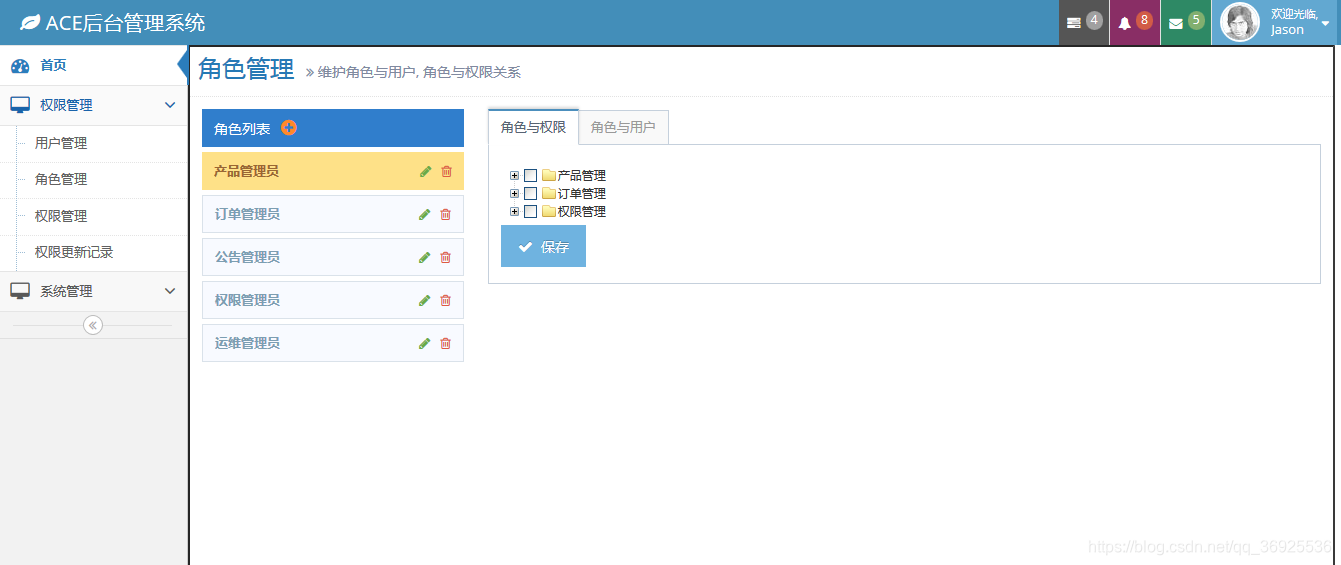The height and width of the screenshot is (565, 1341).
Task: Select the 运维管理员 role row
Action: 333,343
